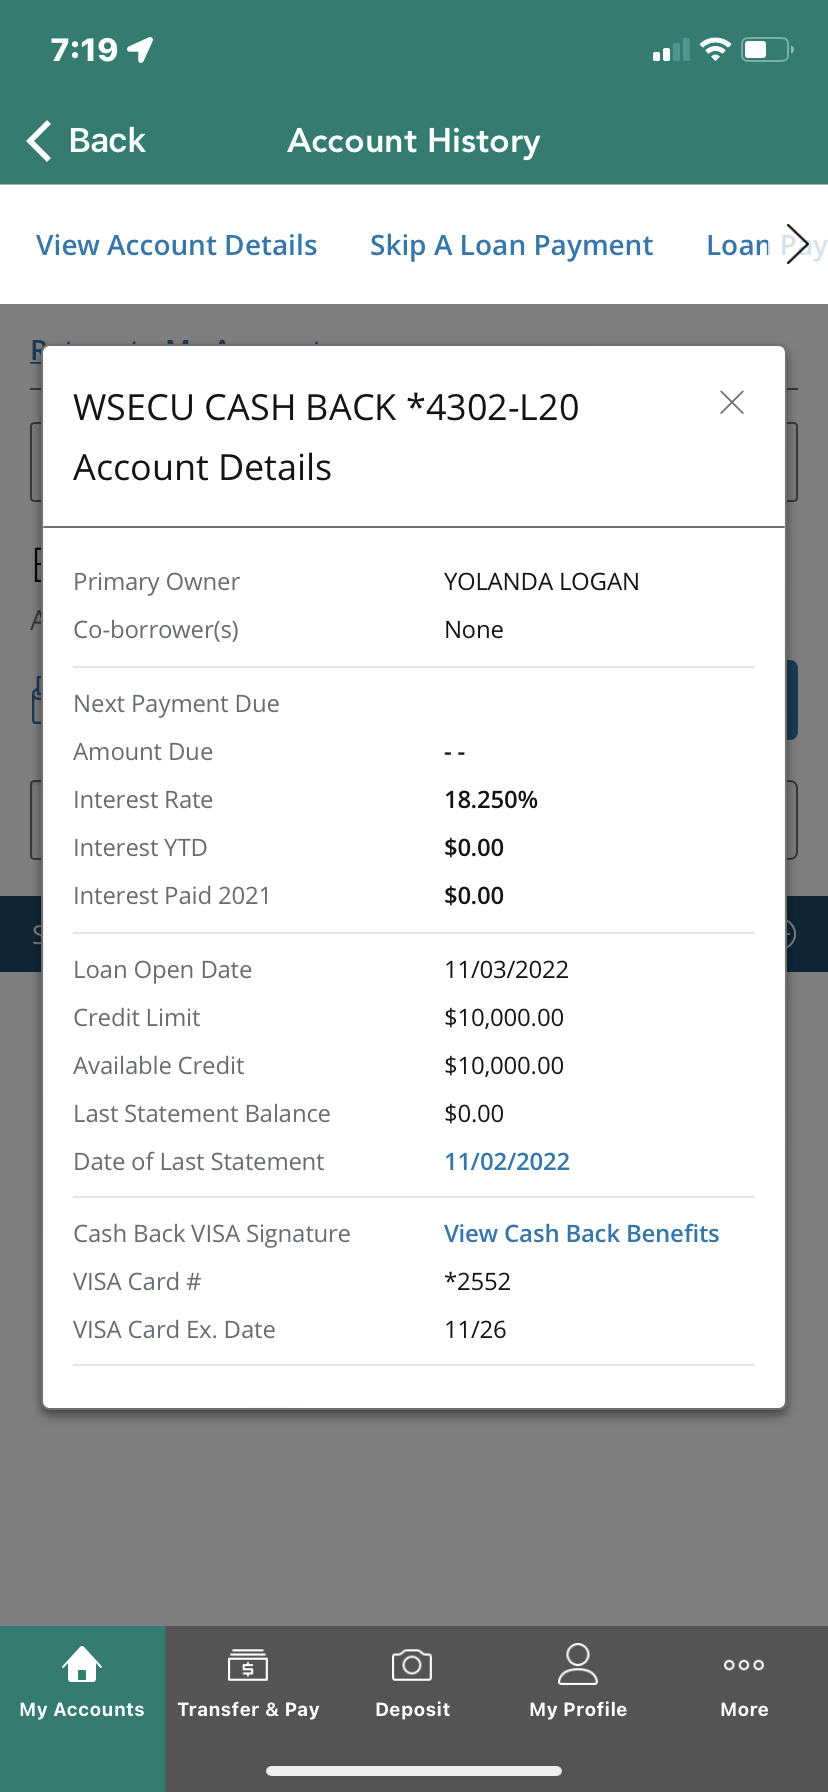Screen dimensions: 828x1792
Task: Tap the My Profile person icon
Action: coord(578,1664)
